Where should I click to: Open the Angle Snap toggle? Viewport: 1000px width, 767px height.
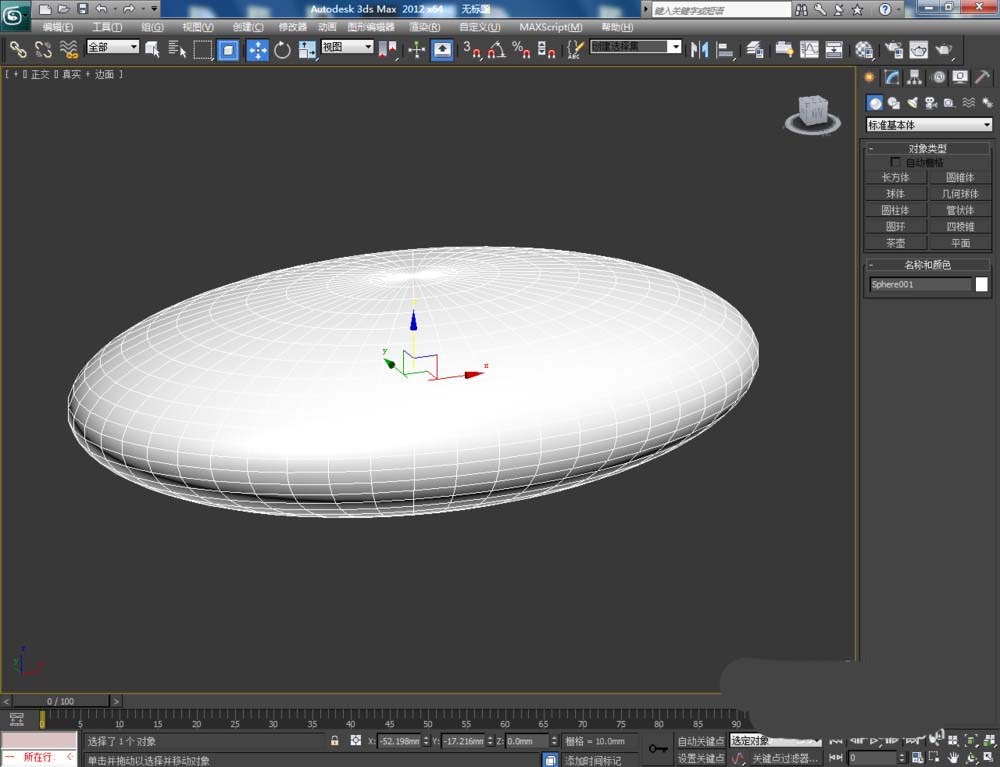497,49
